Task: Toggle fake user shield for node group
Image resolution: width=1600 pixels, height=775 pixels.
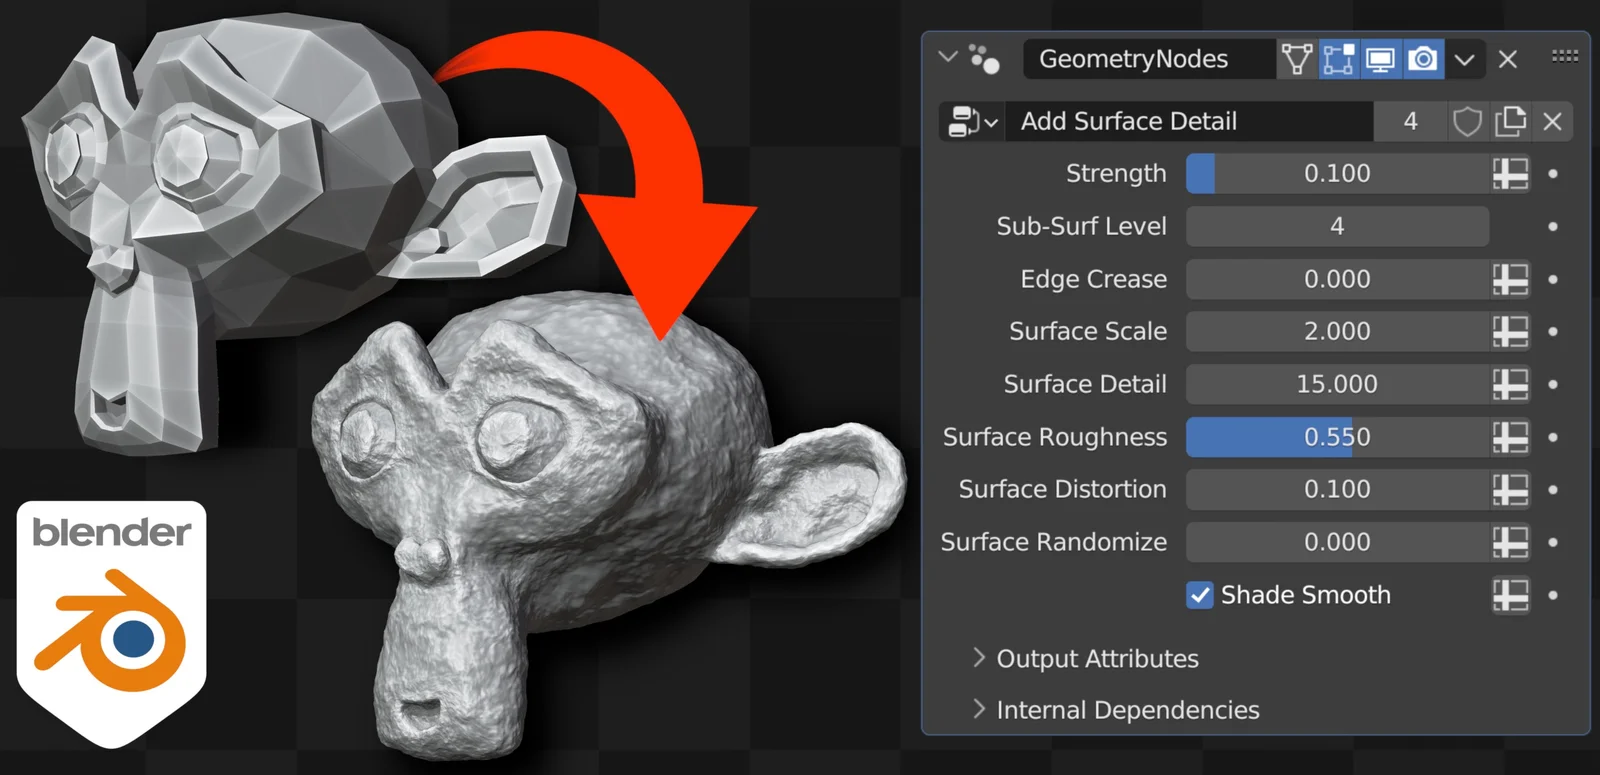Action: [x=1467, y=122]
